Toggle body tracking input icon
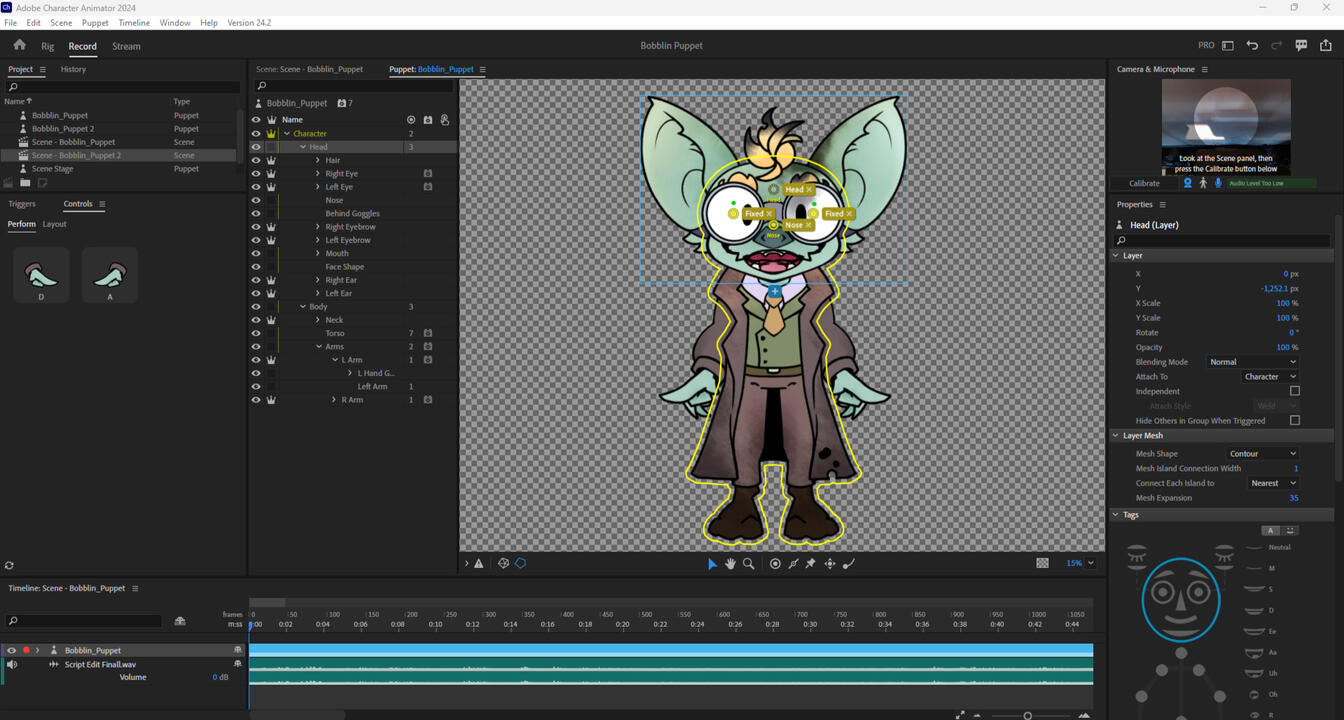 1203,183
